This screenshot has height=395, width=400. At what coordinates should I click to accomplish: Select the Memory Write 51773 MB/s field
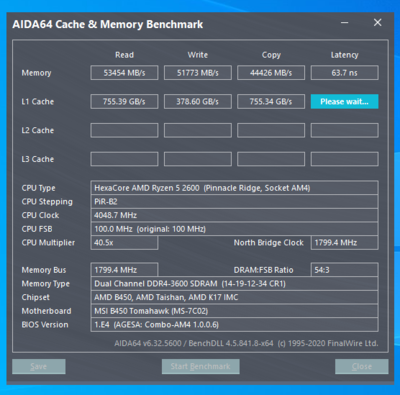pyautogui.click(x=198, y=73)
